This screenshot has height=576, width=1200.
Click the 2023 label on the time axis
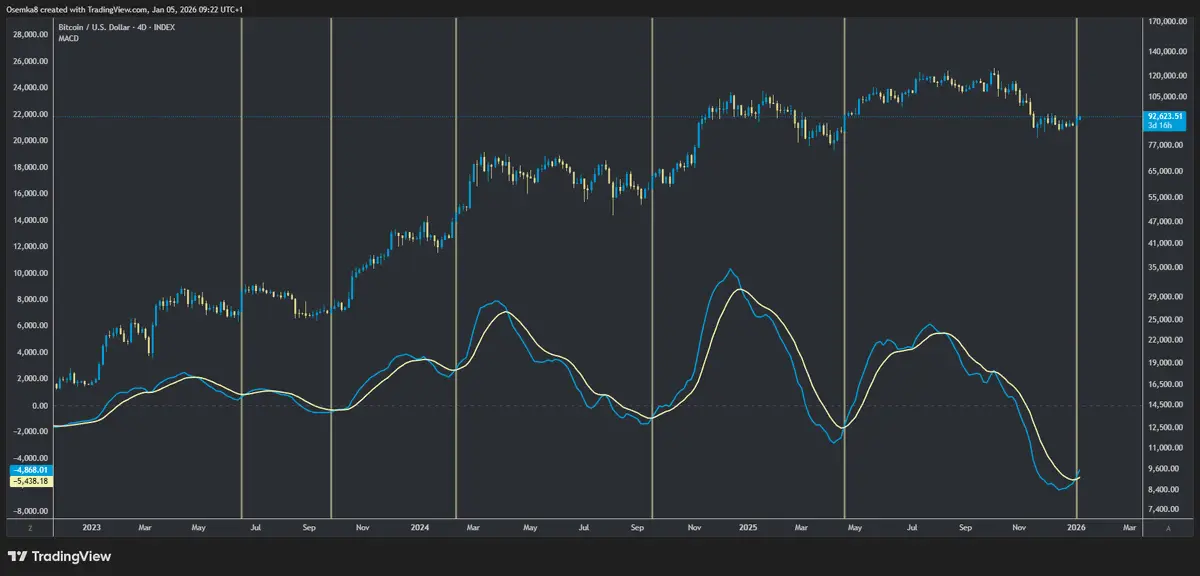[x=92, y=526]
